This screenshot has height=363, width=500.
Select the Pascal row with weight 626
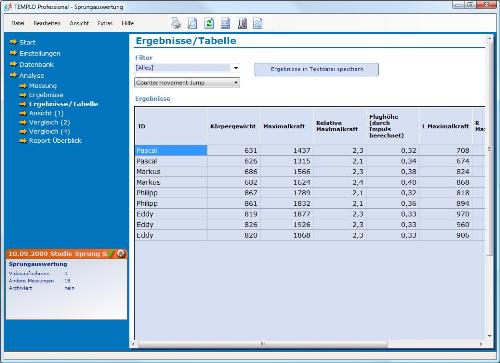[310, 161]
